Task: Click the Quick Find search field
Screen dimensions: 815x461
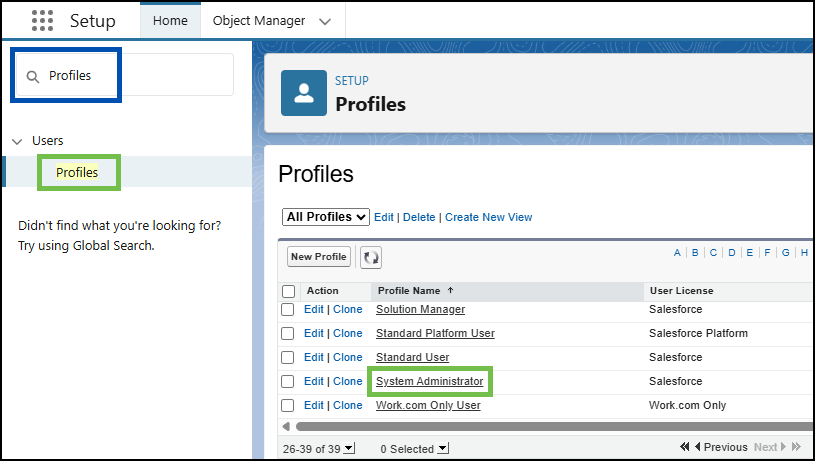Action: click(x=125, y=75)
